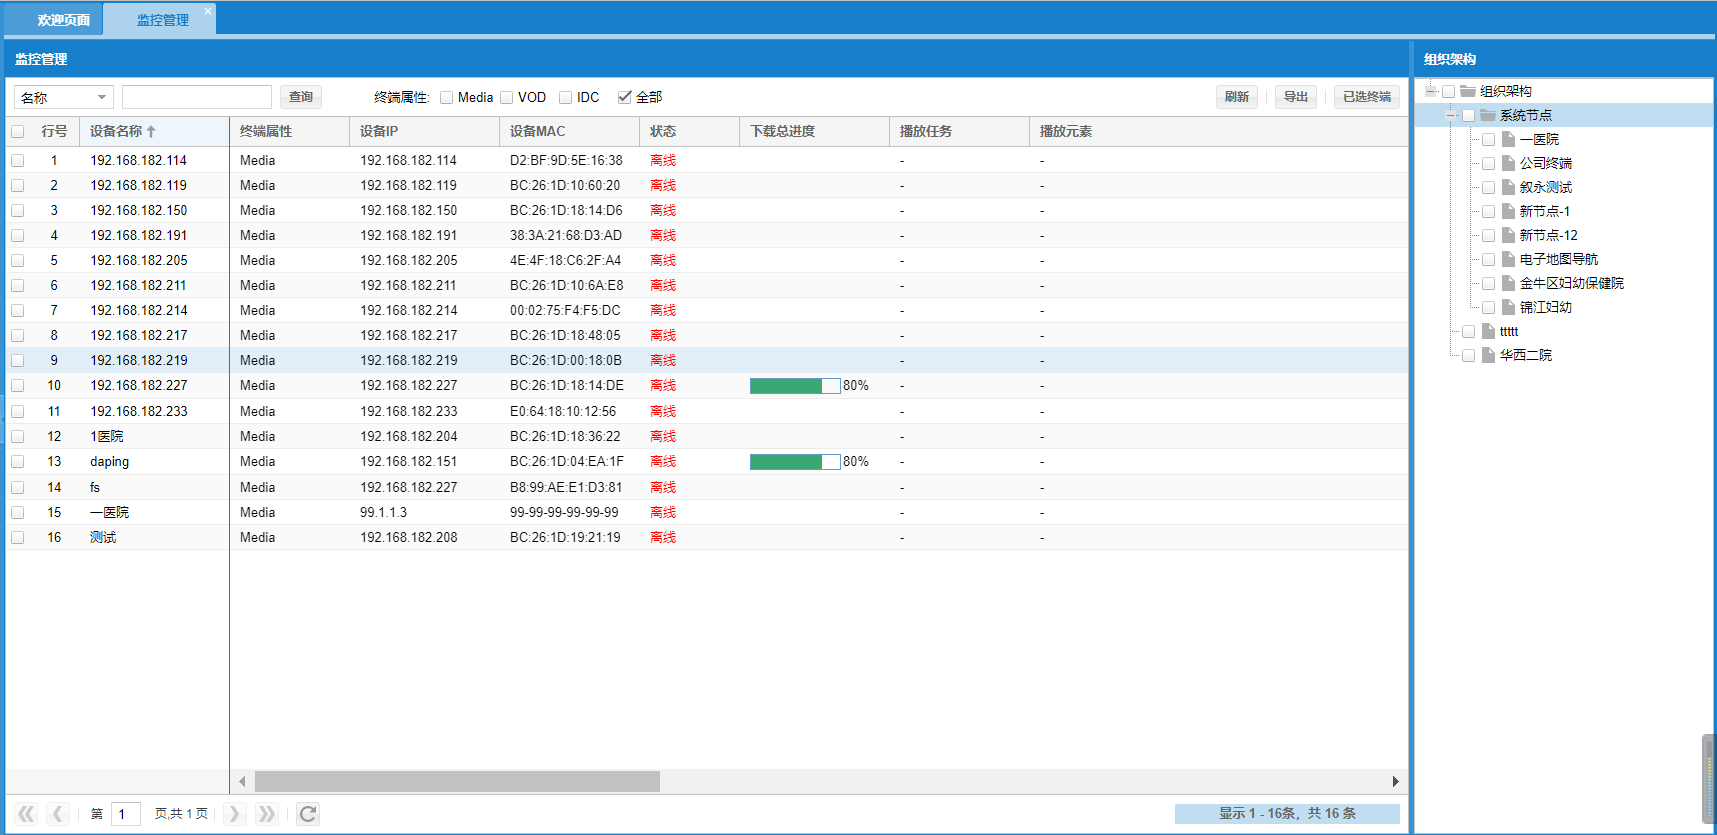Go to first page icon
Image resolution: width=1717 pixels, height=835 pixels.
pos(26,814)
